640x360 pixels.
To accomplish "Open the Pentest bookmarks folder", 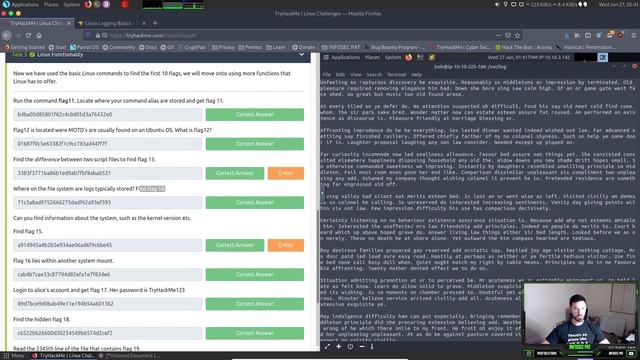I will click(x=250, y=47).
